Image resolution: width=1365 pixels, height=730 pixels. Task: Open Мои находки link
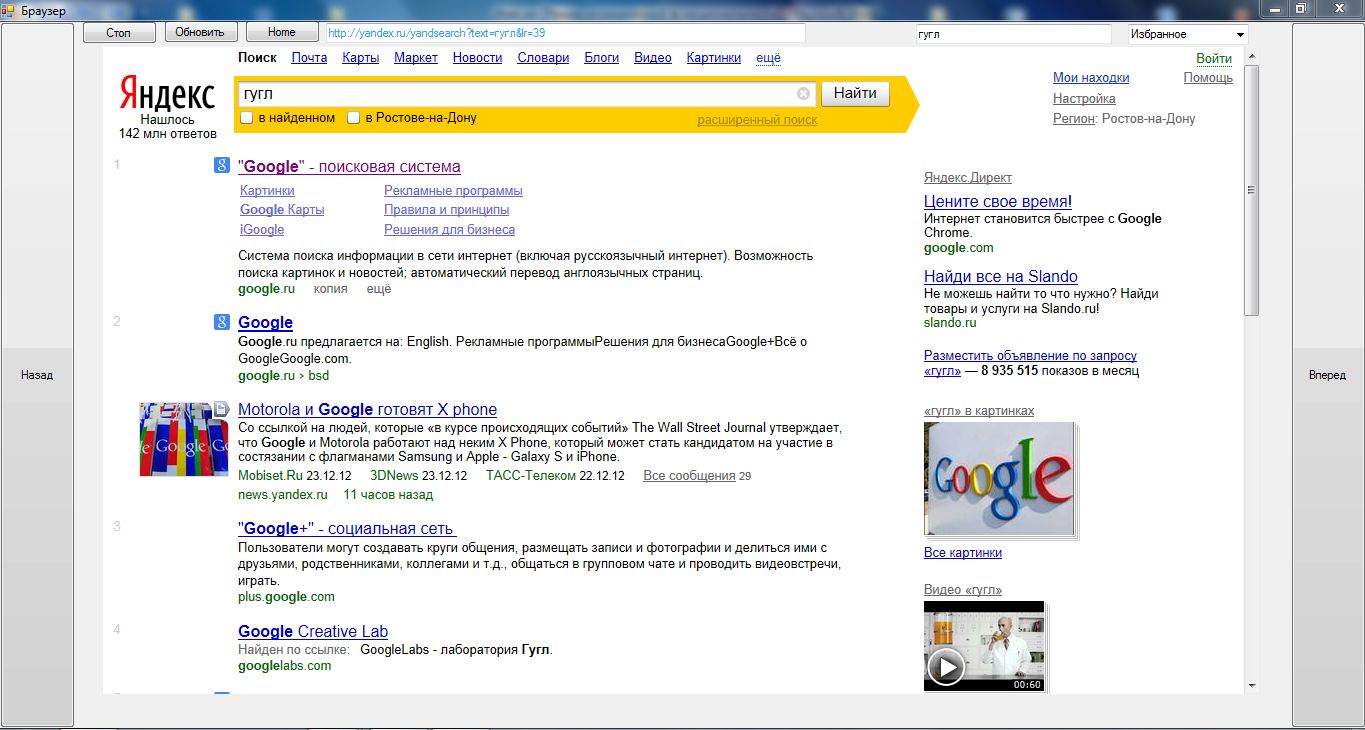click(1091, 78)
